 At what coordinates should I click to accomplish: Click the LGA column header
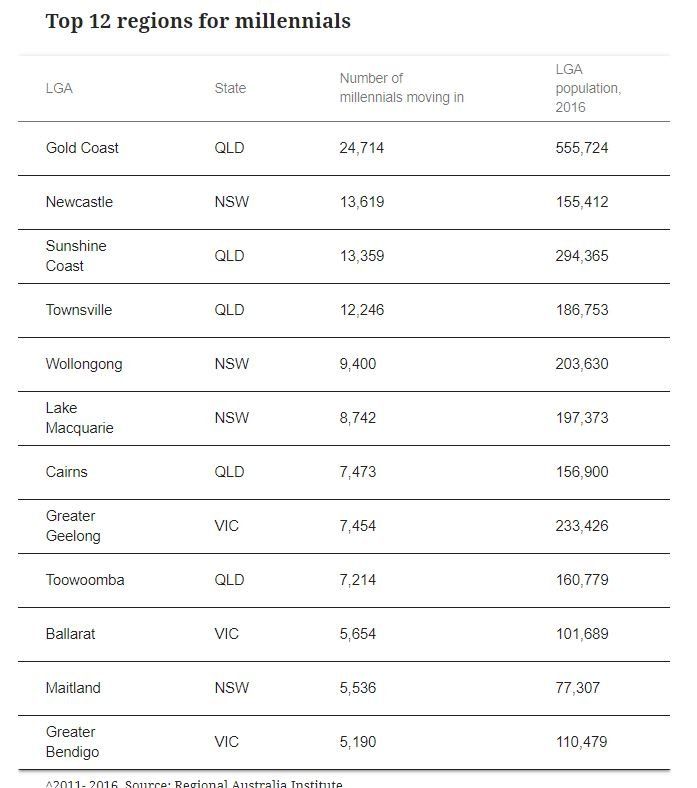pyautogui.click(x=59, y=88)
